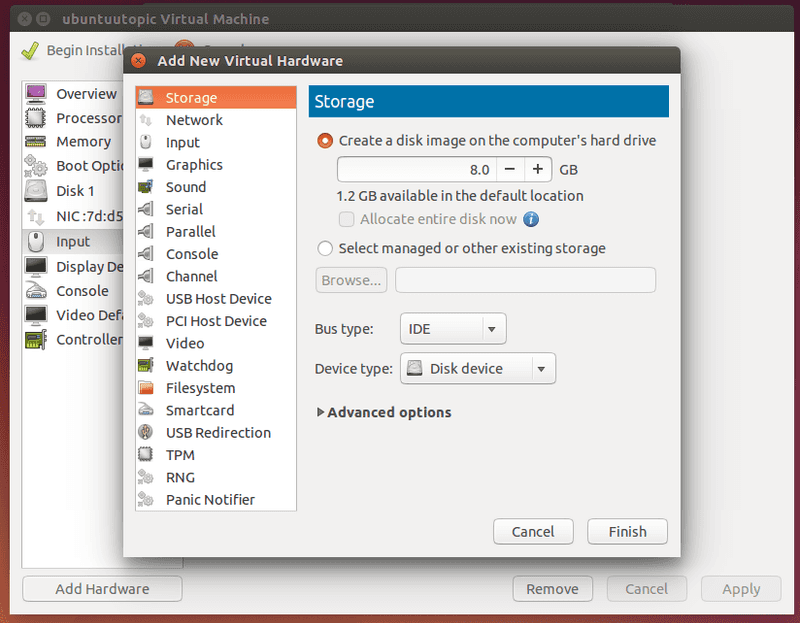Toggle Allocate entire disk now checkbox
Image resolution: width=800 pixels, height=623 pixels.
347,219
